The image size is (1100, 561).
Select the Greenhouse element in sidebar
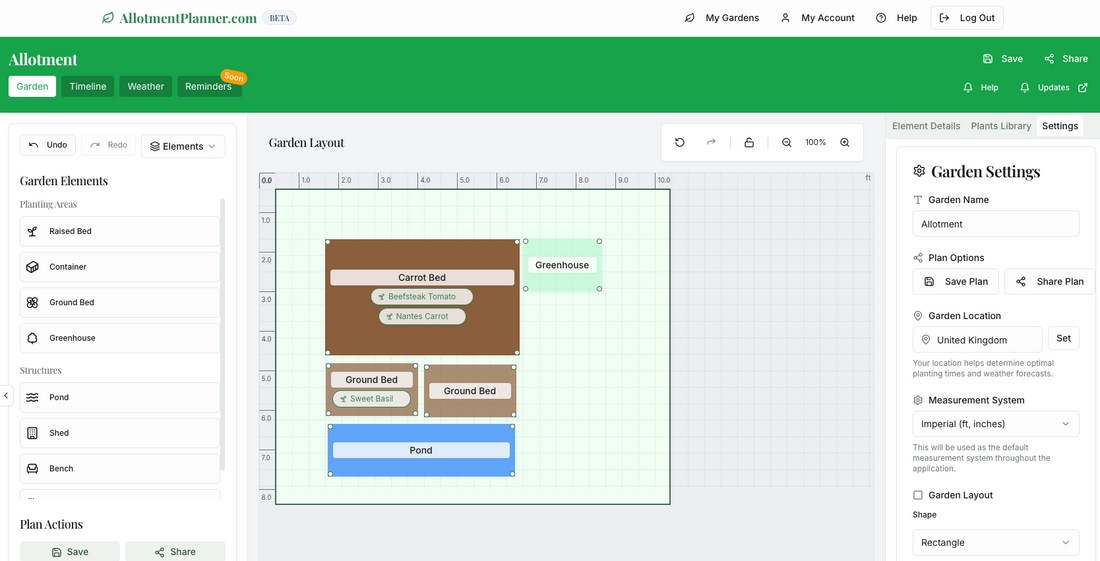pyautogui.click(x=120, y=338)
